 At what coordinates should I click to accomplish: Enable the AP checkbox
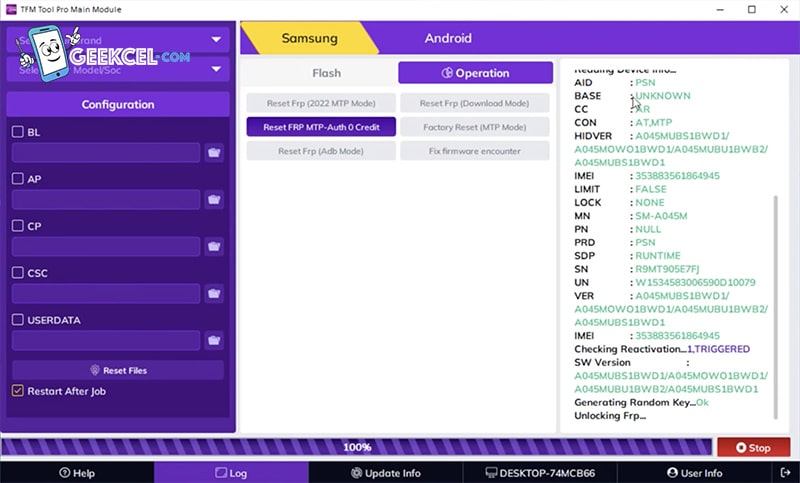click(18, 179)
